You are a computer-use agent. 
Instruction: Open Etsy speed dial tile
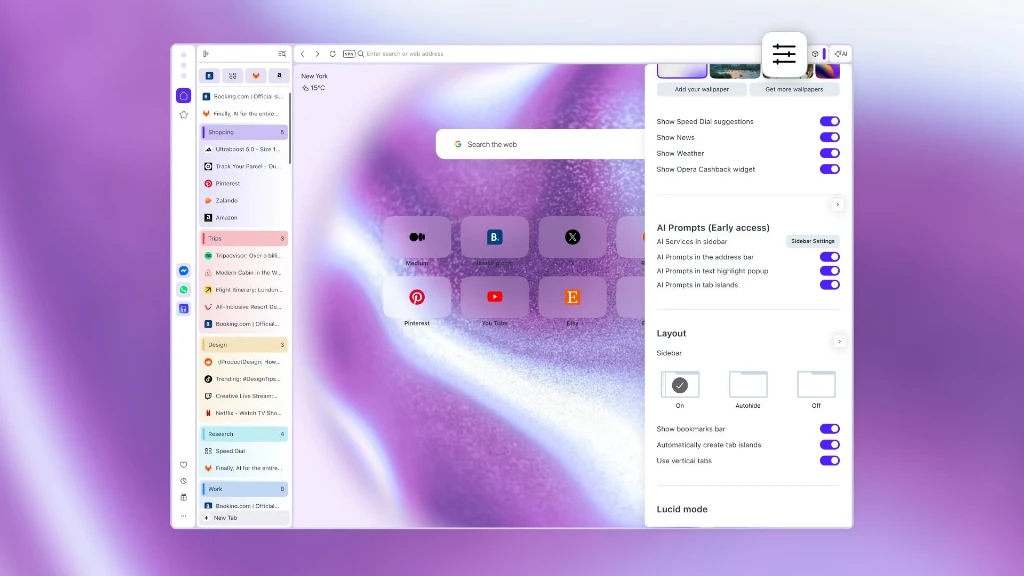point(572,297)
